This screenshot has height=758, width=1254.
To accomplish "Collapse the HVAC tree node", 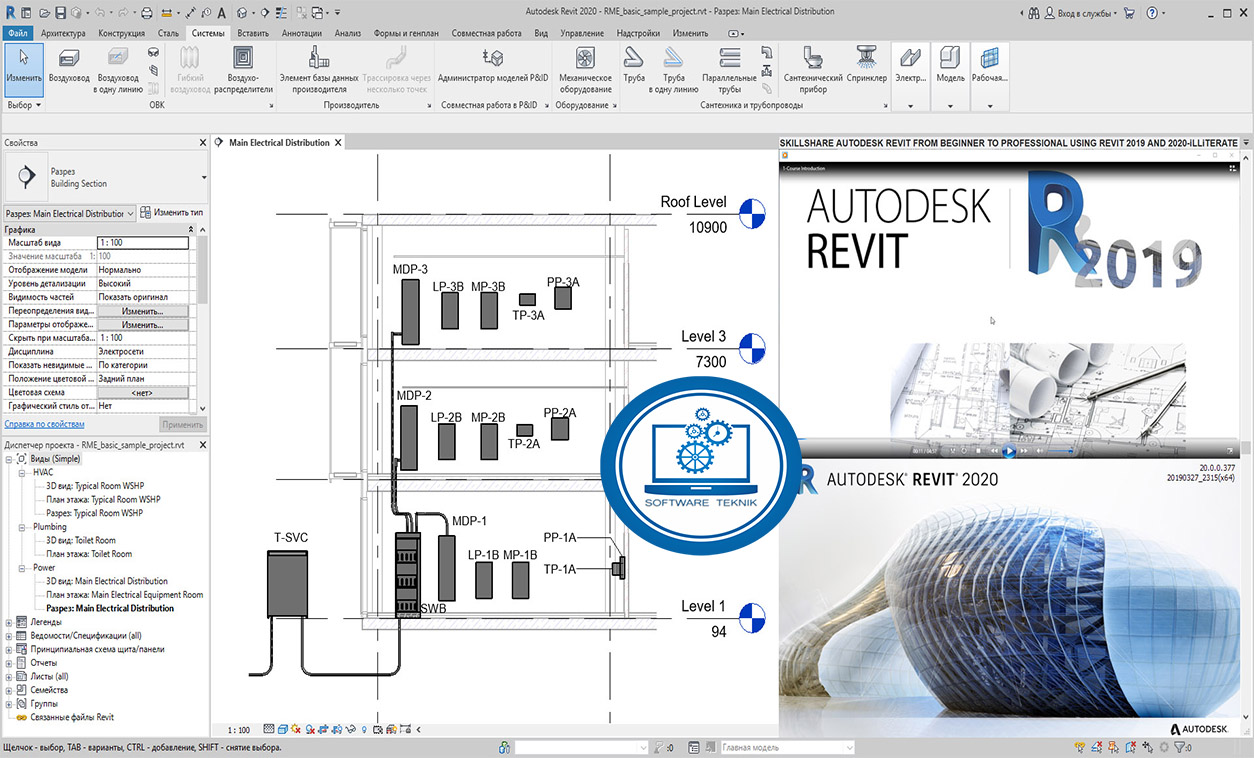I will pos(22,472).
